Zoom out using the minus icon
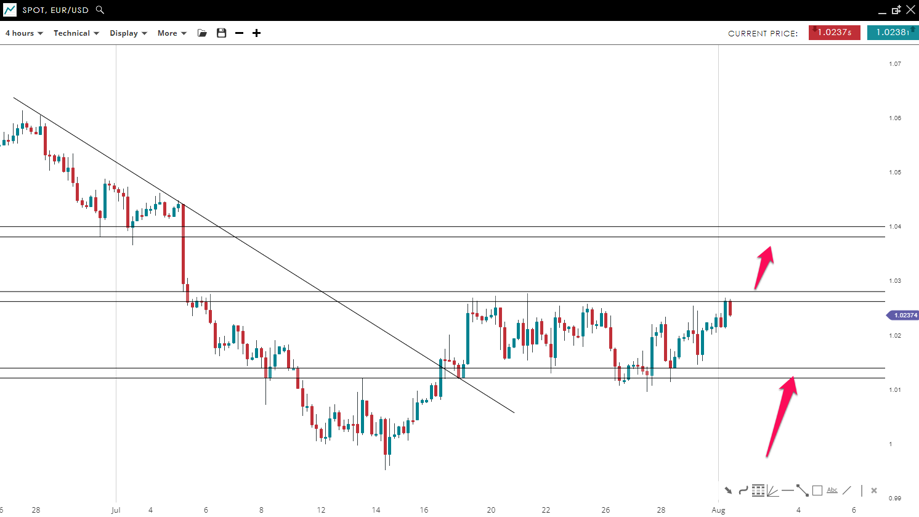 (239, 33)
